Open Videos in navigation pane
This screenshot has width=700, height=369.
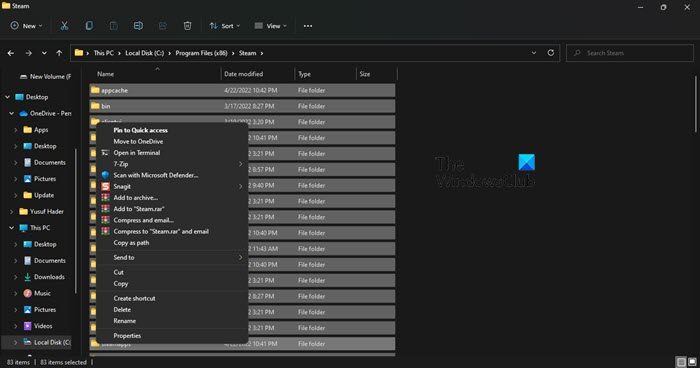tap(43, 326)
